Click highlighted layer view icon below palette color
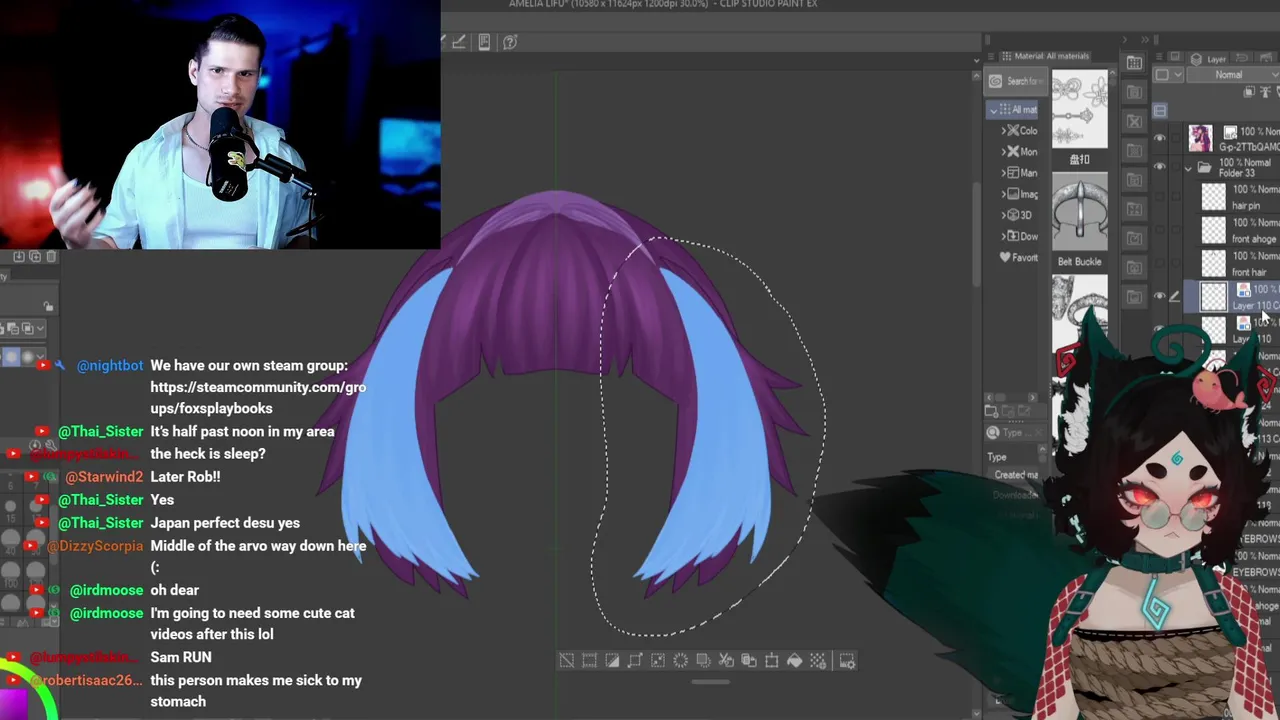This screenshot has height=720, width=1280. pos(1160,110)
